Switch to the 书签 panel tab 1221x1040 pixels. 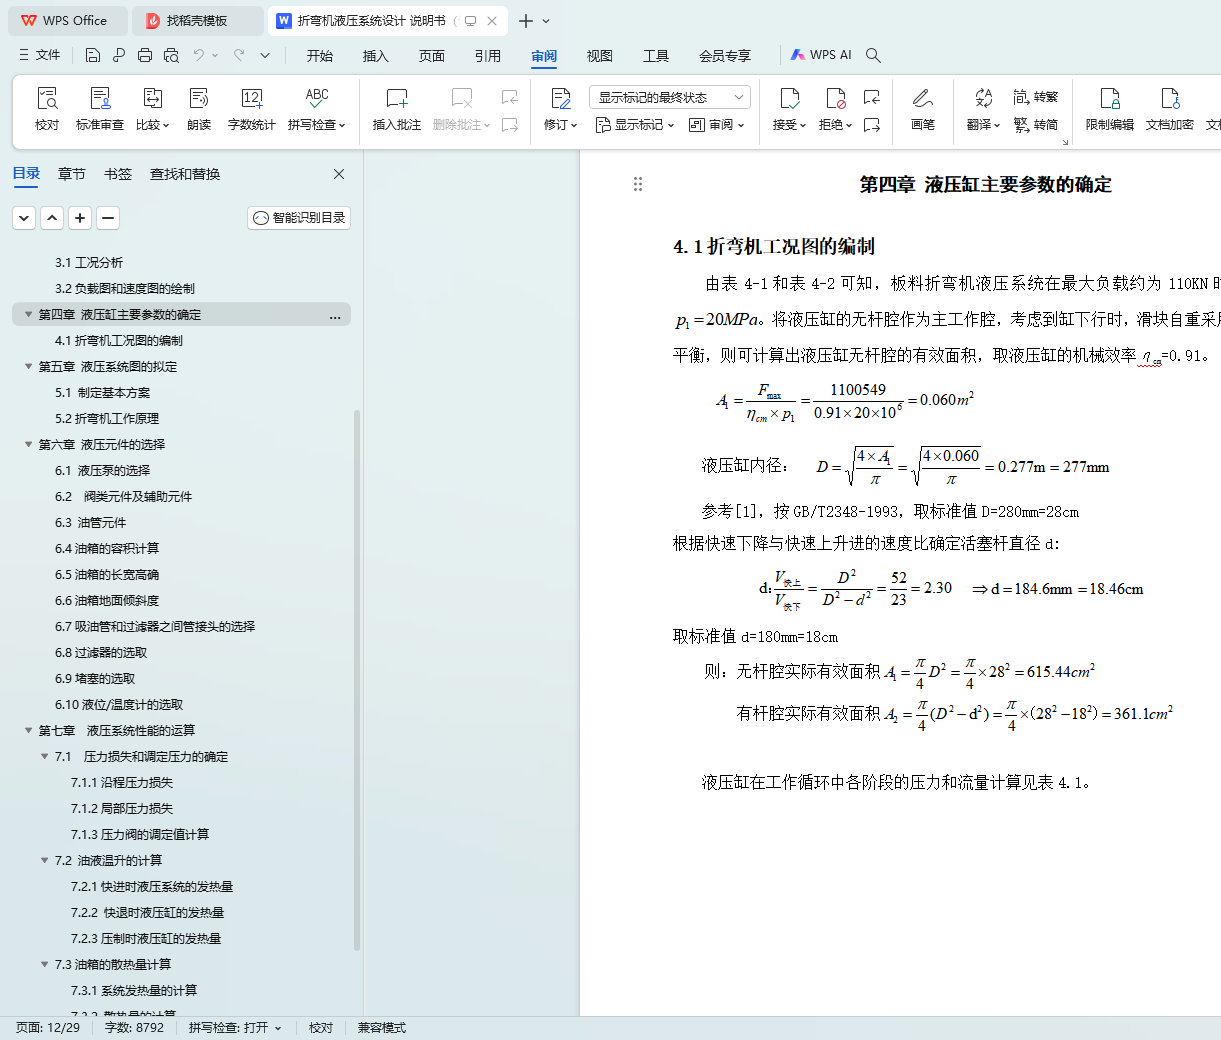[x=118, y=174]
